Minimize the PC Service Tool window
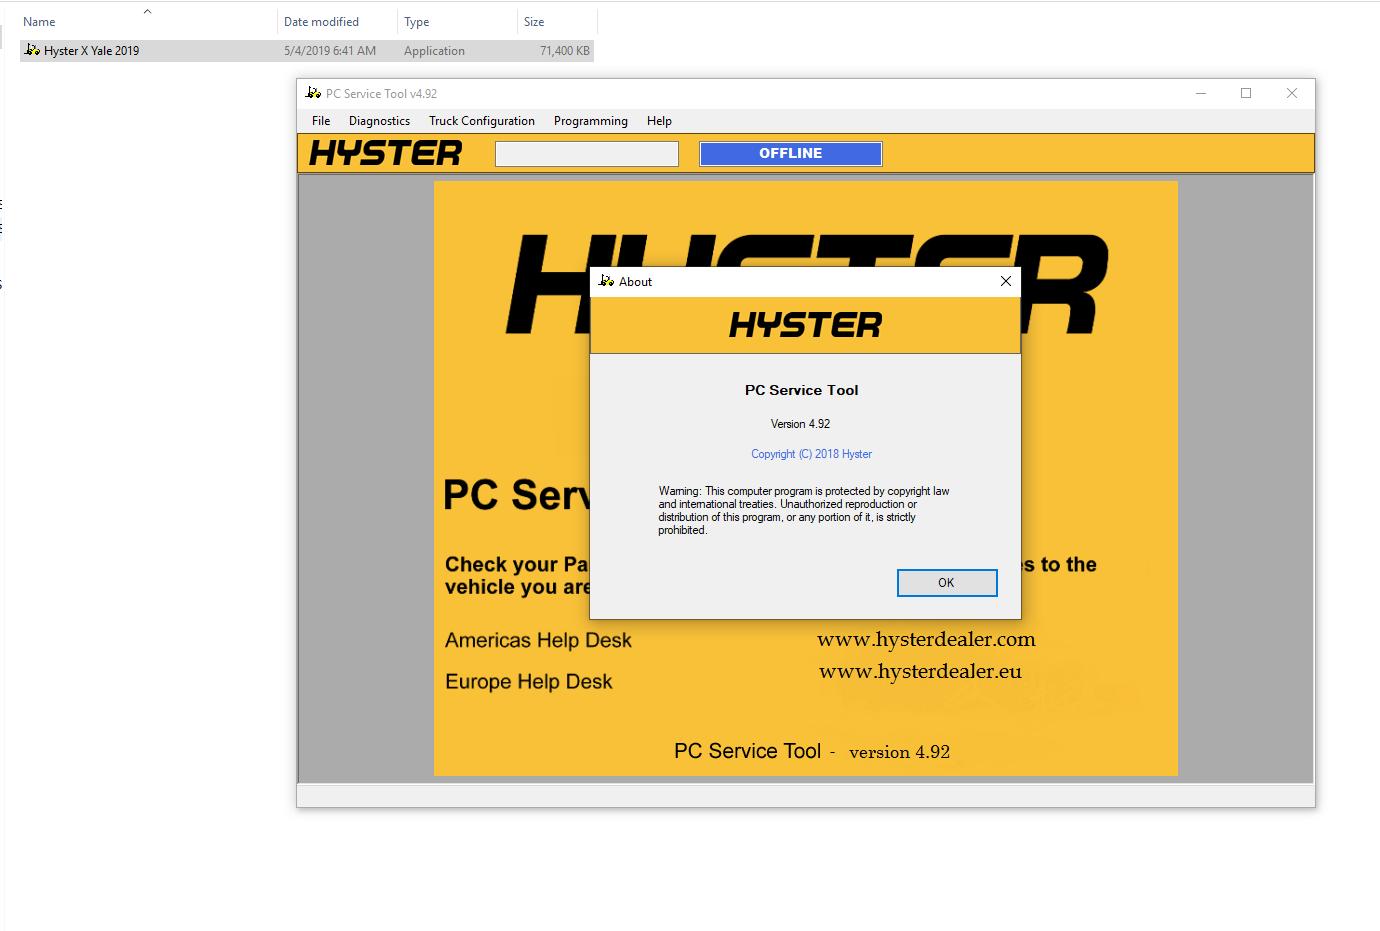Viewport: 1380px width, 931px height. (x=1200, y=93)
